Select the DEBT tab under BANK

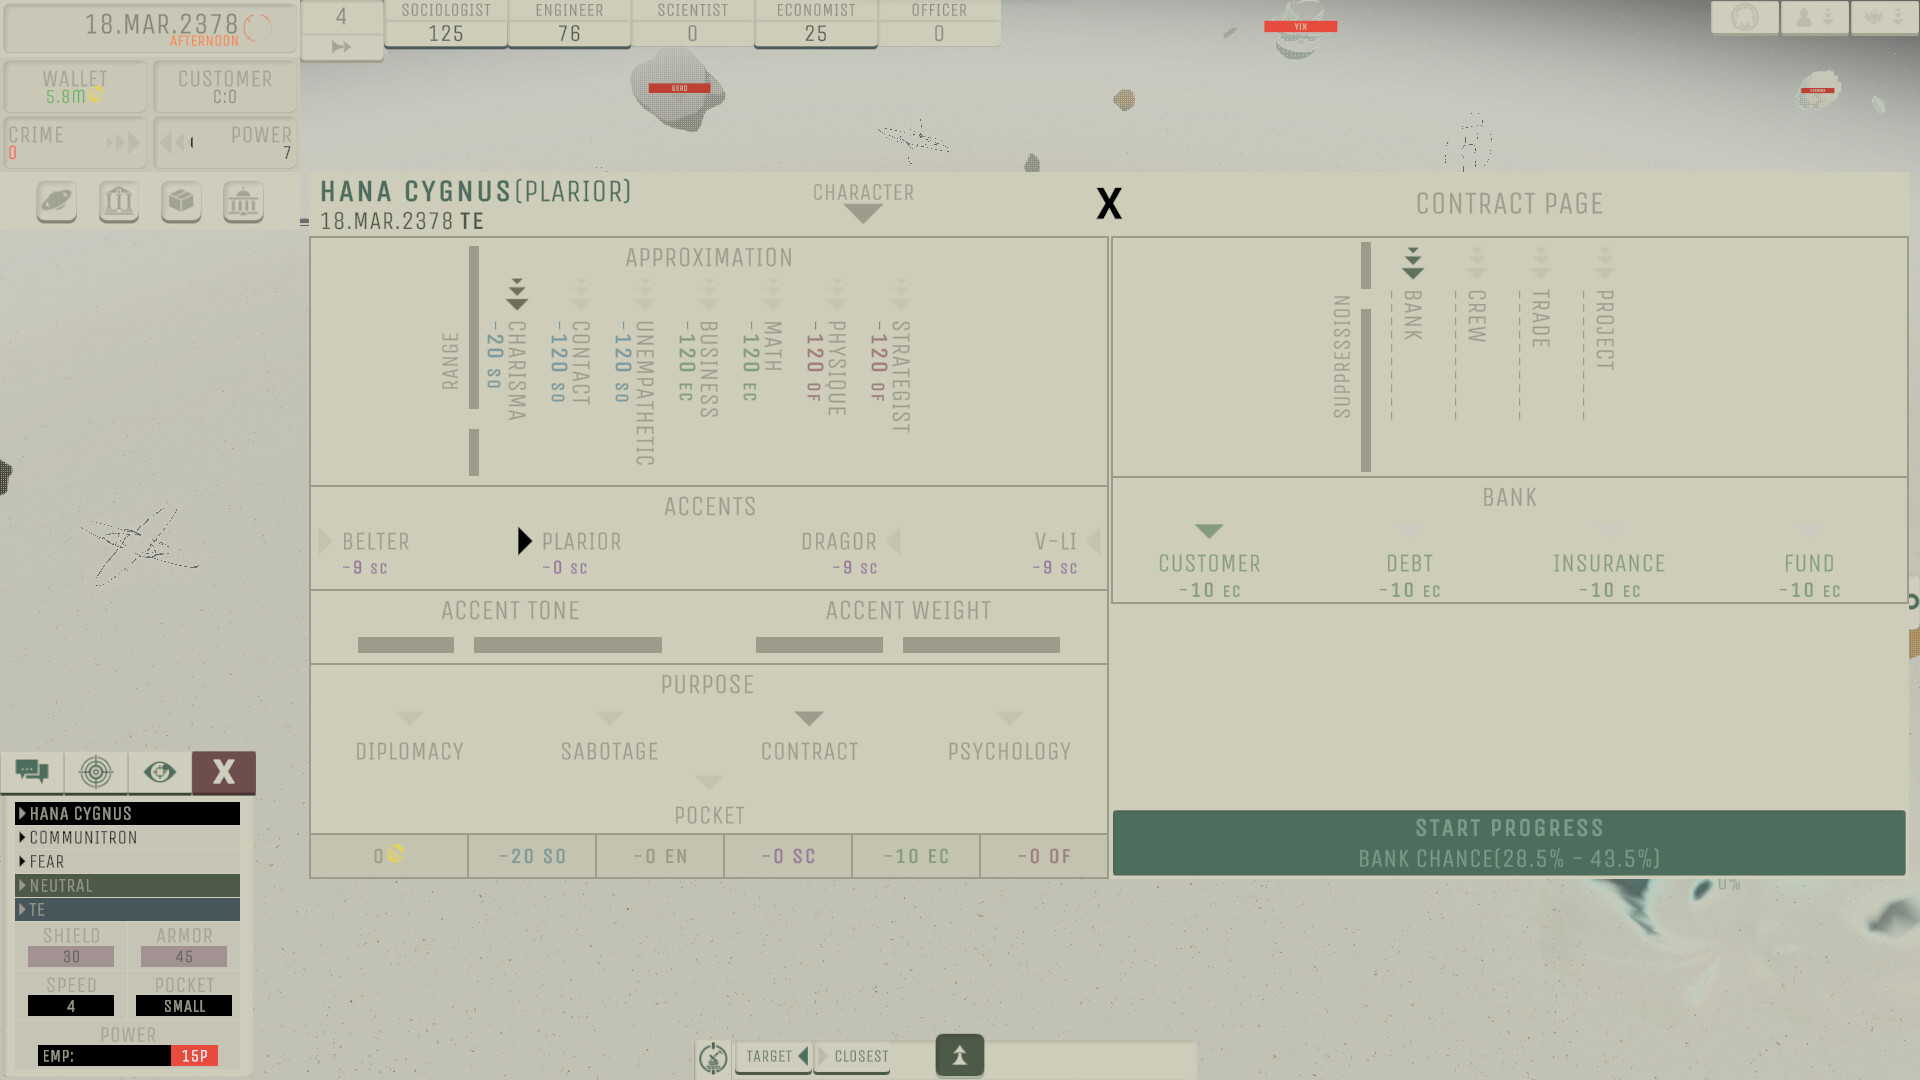pyautogui.click(x=1409, y=563)
